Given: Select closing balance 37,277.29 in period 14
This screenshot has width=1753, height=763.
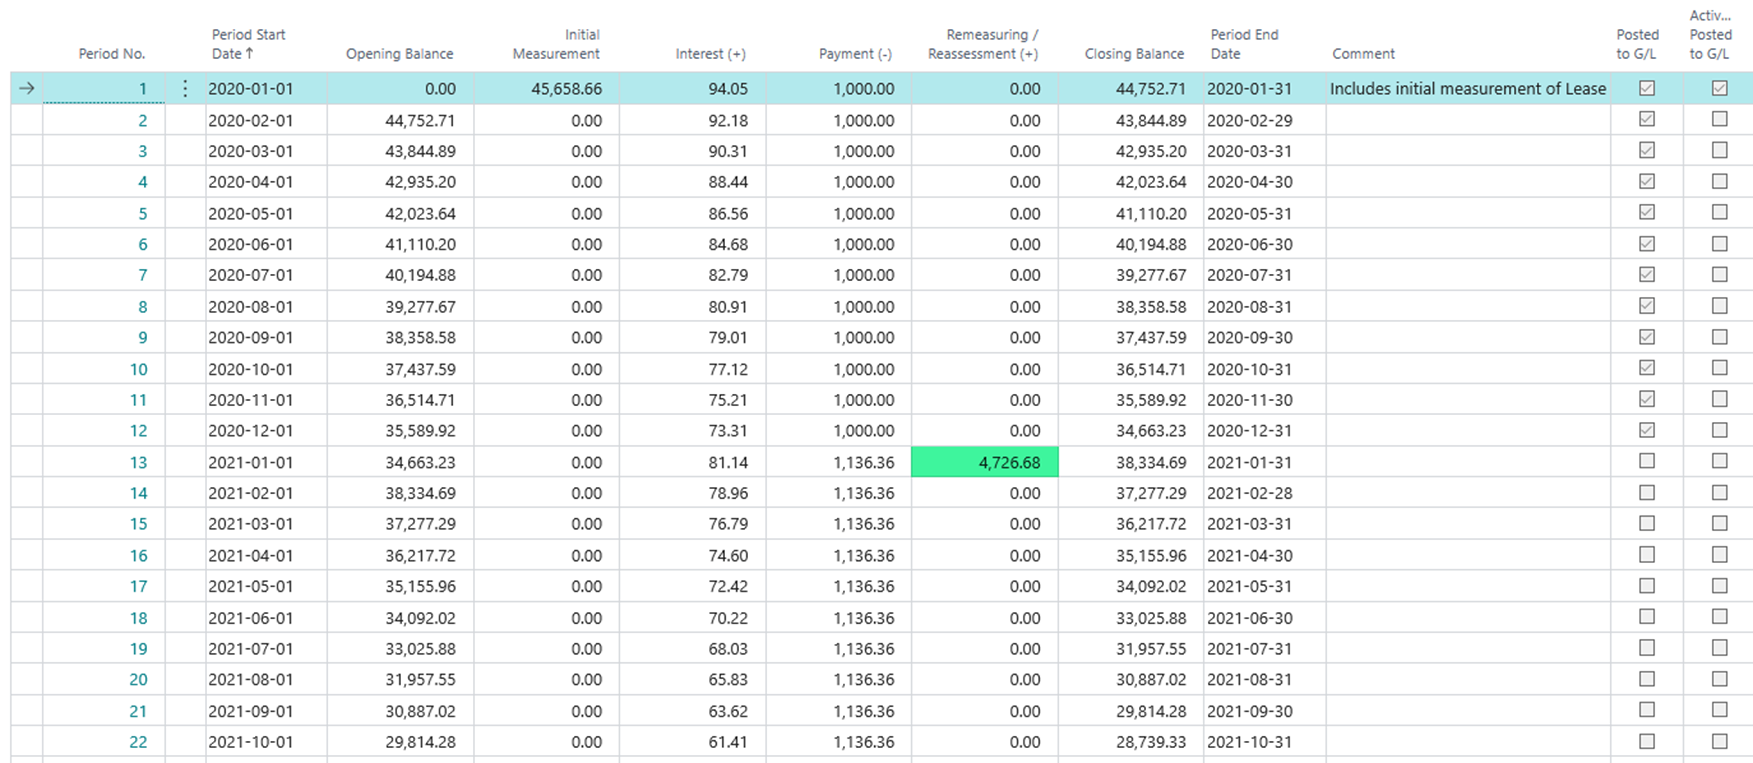Looking at the screenshot, I should coord(1151,494).
